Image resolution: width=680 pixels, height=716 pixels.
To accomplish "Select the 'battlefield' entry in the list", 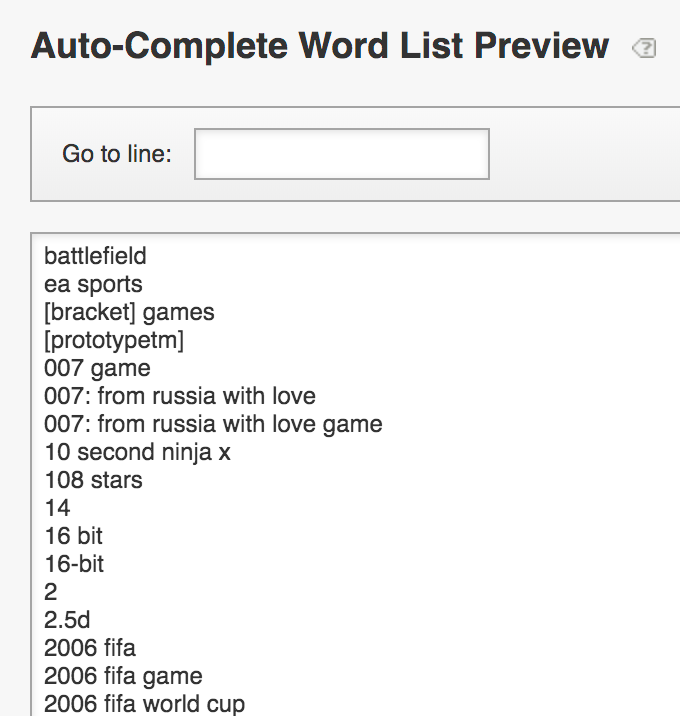I will point(95,256).
